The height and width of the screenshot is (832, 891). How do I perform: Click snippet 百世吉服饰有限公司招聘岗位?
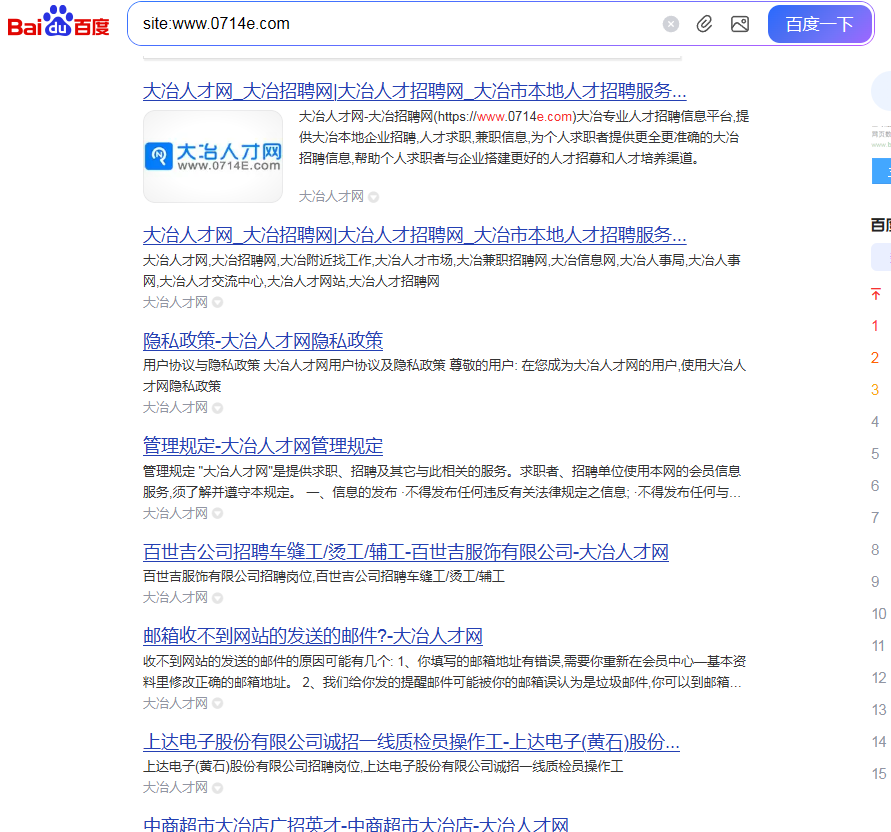tap(324, 576)
